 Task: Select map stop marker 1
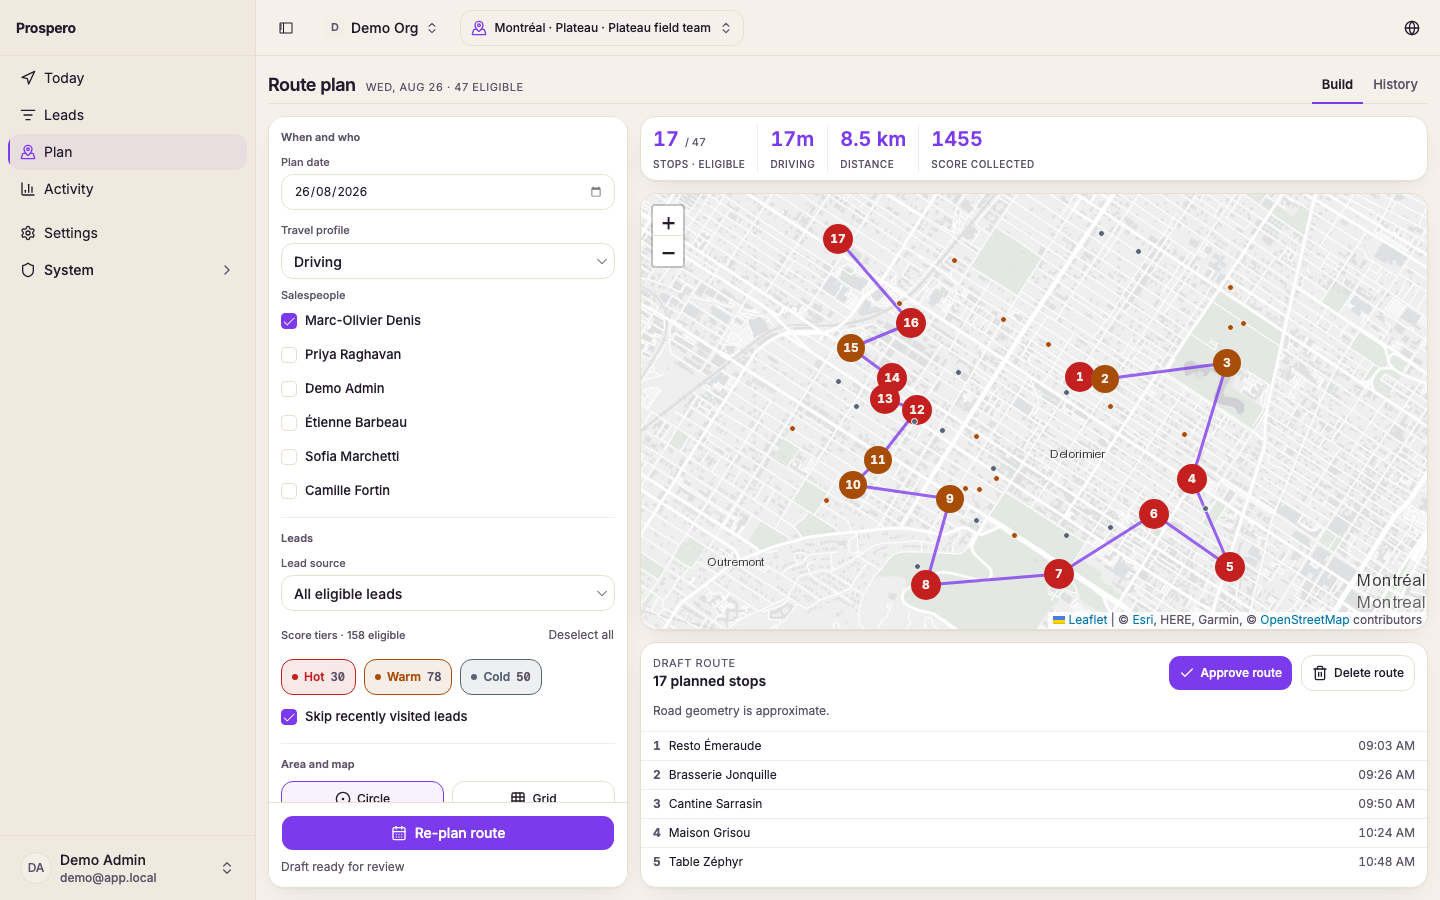[1079, 377]
